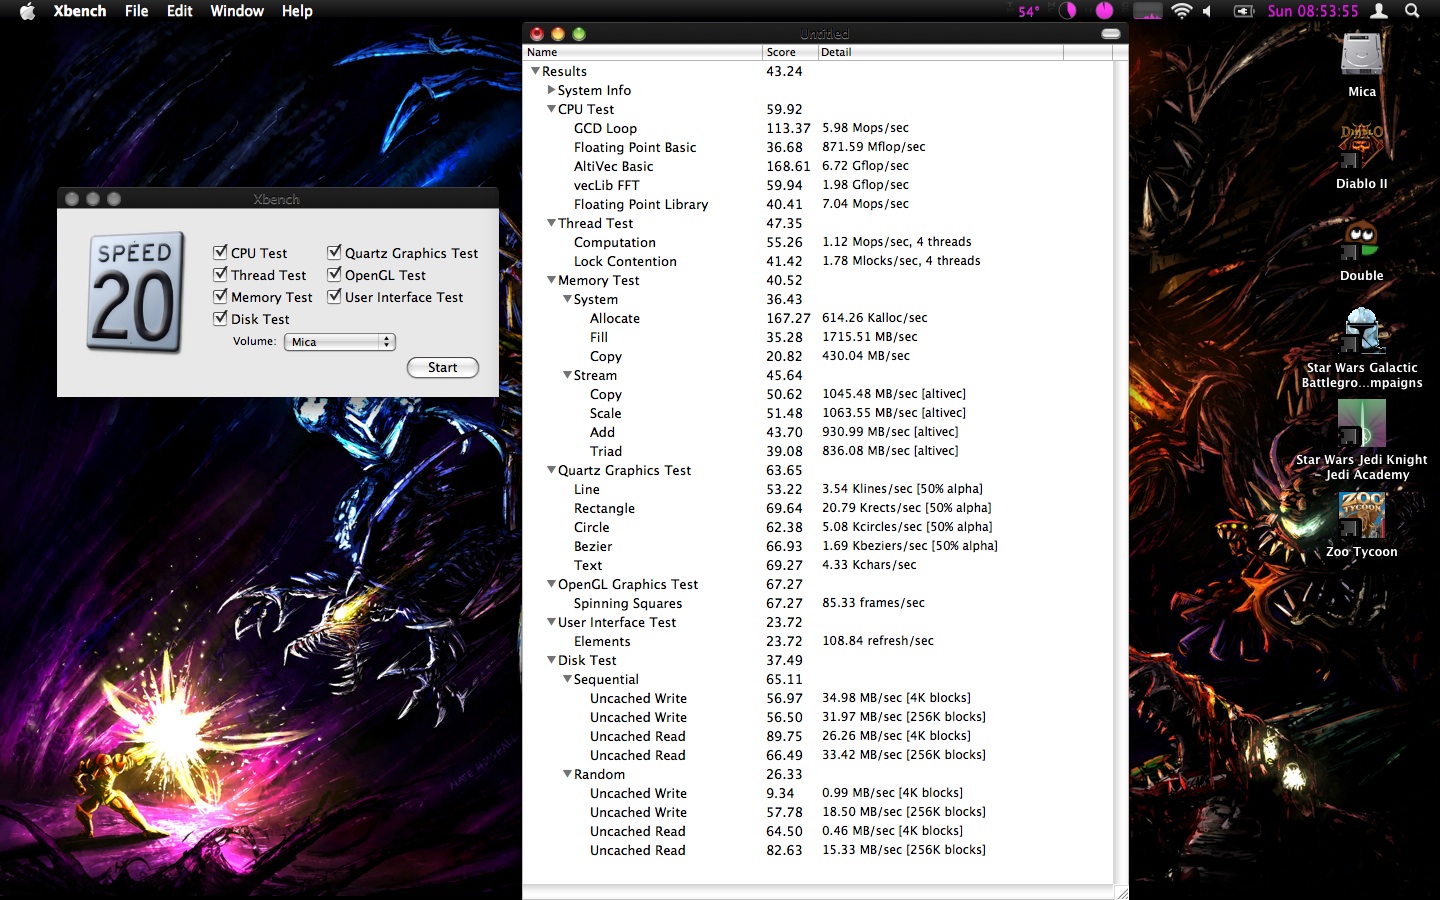
Task: Disable the Disk Test checkbox
Action: pos(220,319)
